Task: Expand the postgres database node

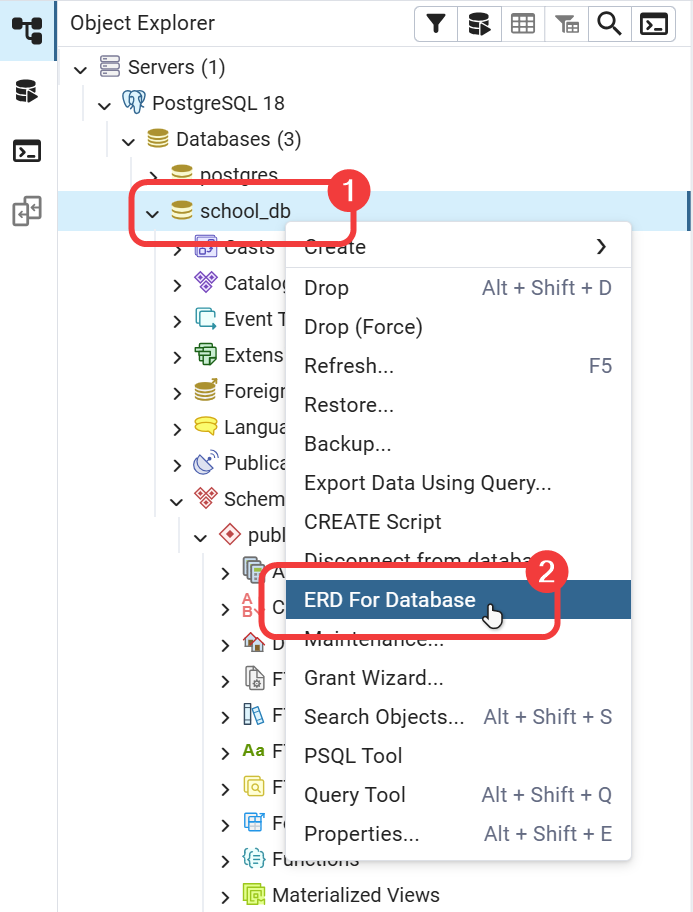Action: click(x=153, y=176)
